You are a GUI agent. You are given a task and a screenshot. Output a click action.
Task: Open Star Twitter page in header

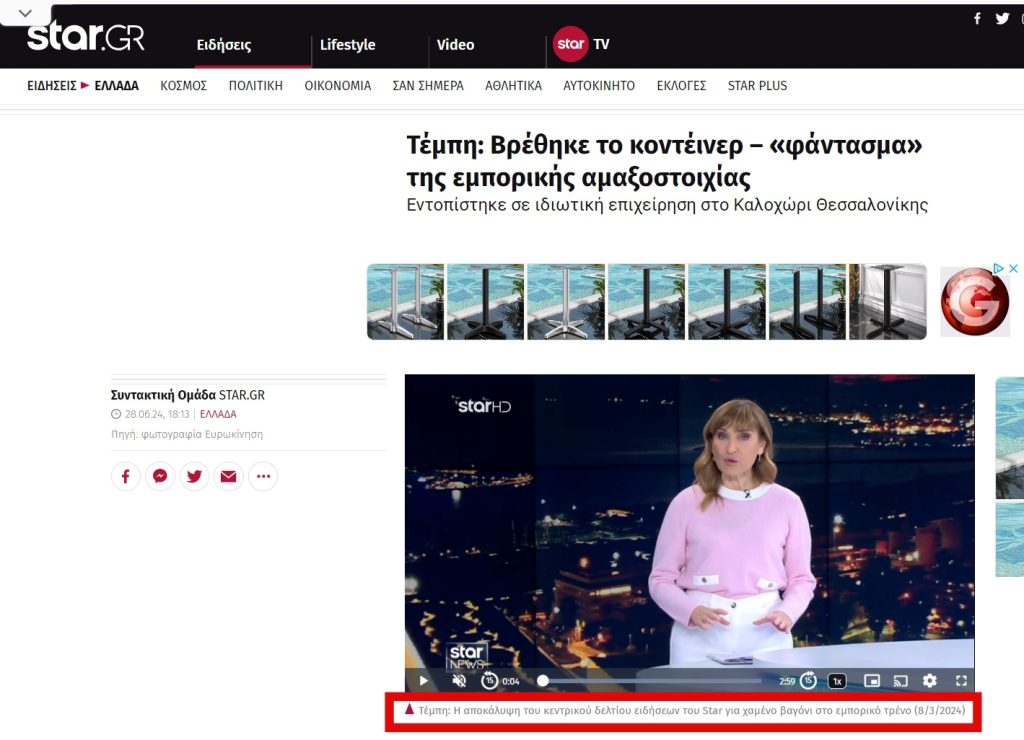tap(1002, 18)
